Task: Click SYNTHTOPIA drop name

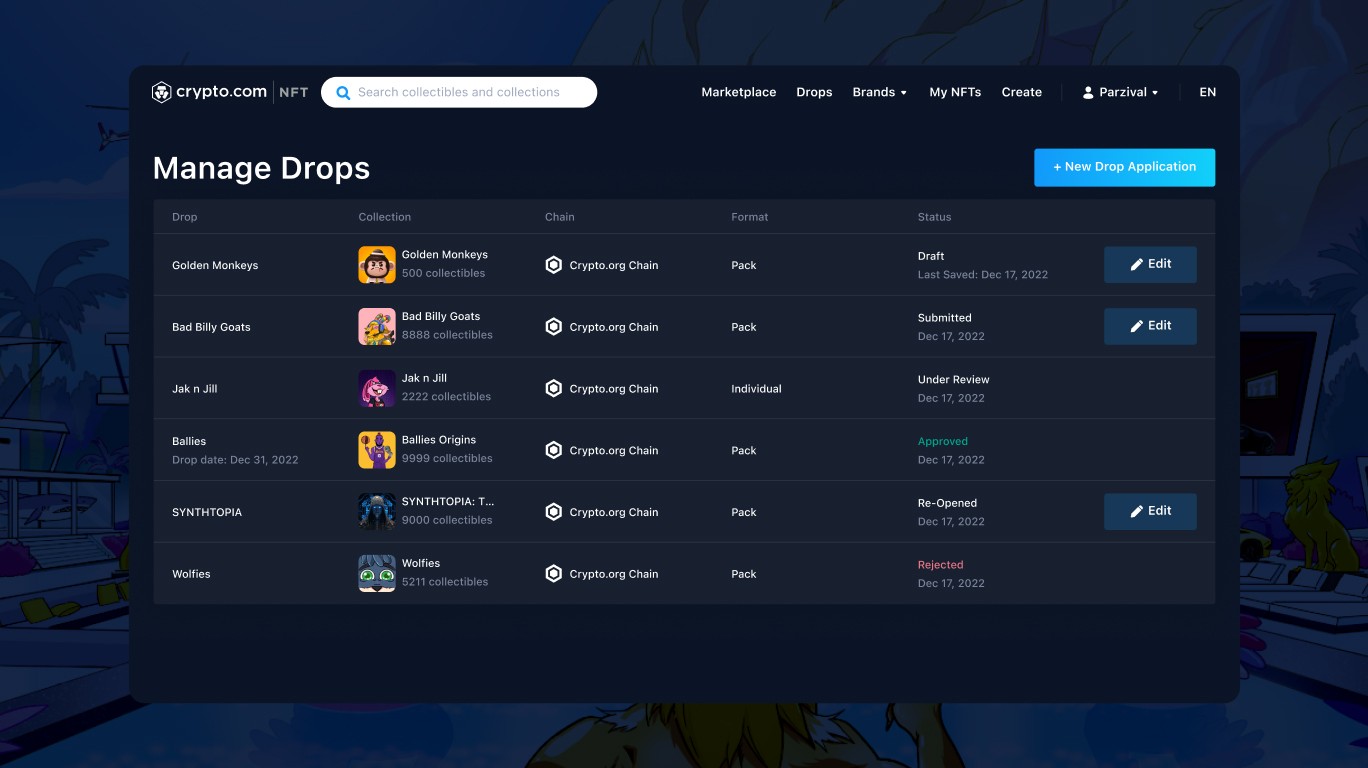Action: click(x=207, y=512)
